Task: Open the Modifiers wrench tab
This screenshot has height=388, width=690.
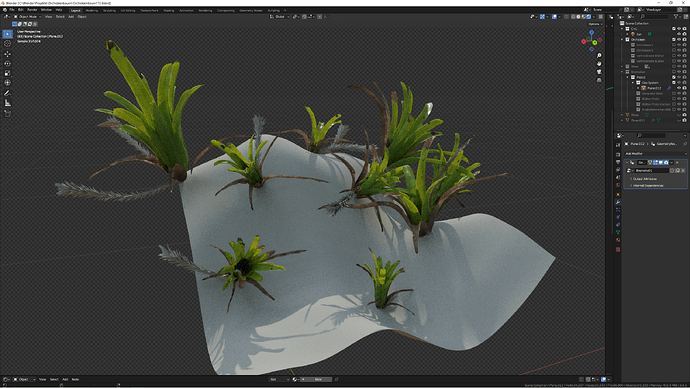Action: pyautogui.click(x=618, y=202)
